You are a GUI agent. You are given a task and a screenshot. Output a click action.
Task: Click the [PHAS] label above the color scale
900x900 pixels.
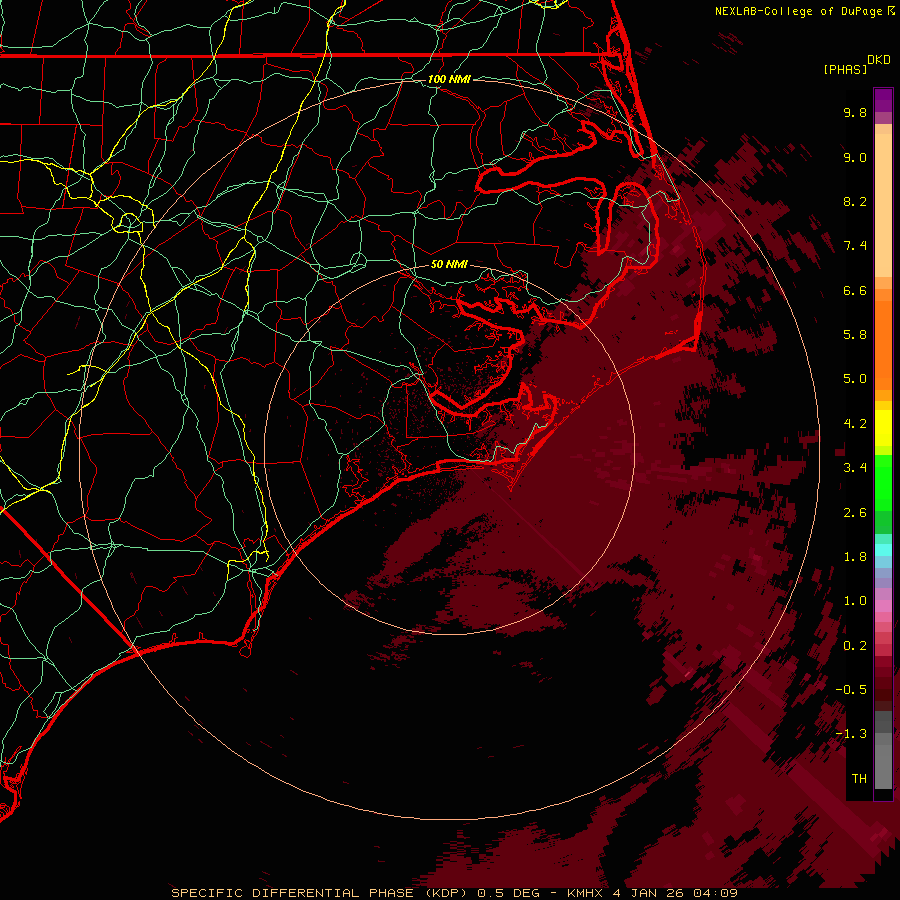[845, 69]
